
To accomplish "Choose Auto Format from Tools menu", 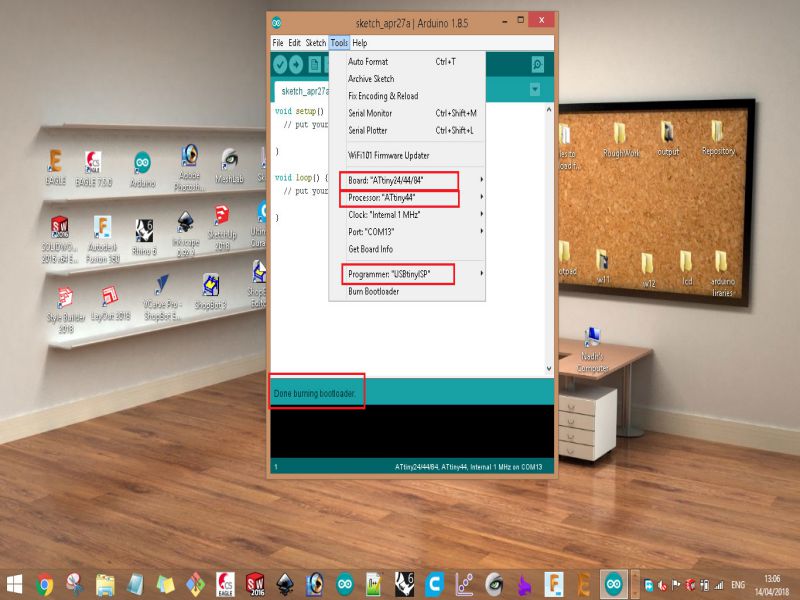I will (407, 62).
